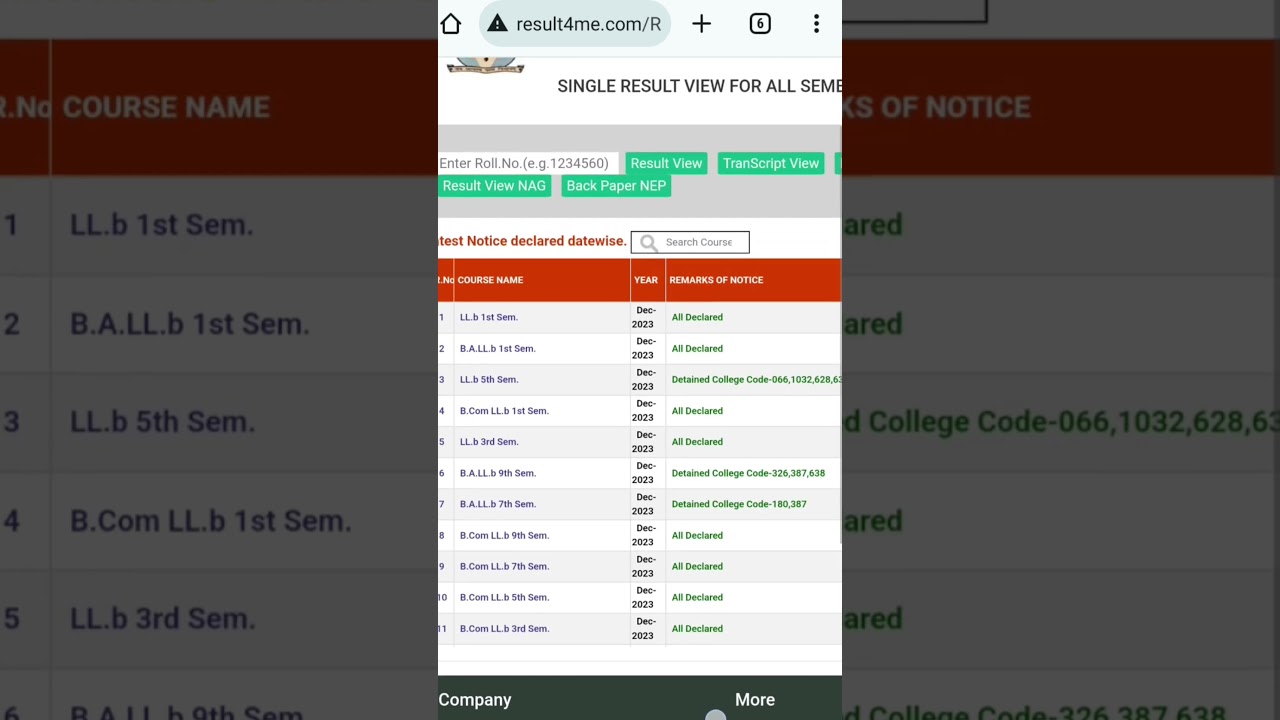
Task: Click Dec-2023 in B.A.LL.b 9th Sem. row
Action: [645, 473]
